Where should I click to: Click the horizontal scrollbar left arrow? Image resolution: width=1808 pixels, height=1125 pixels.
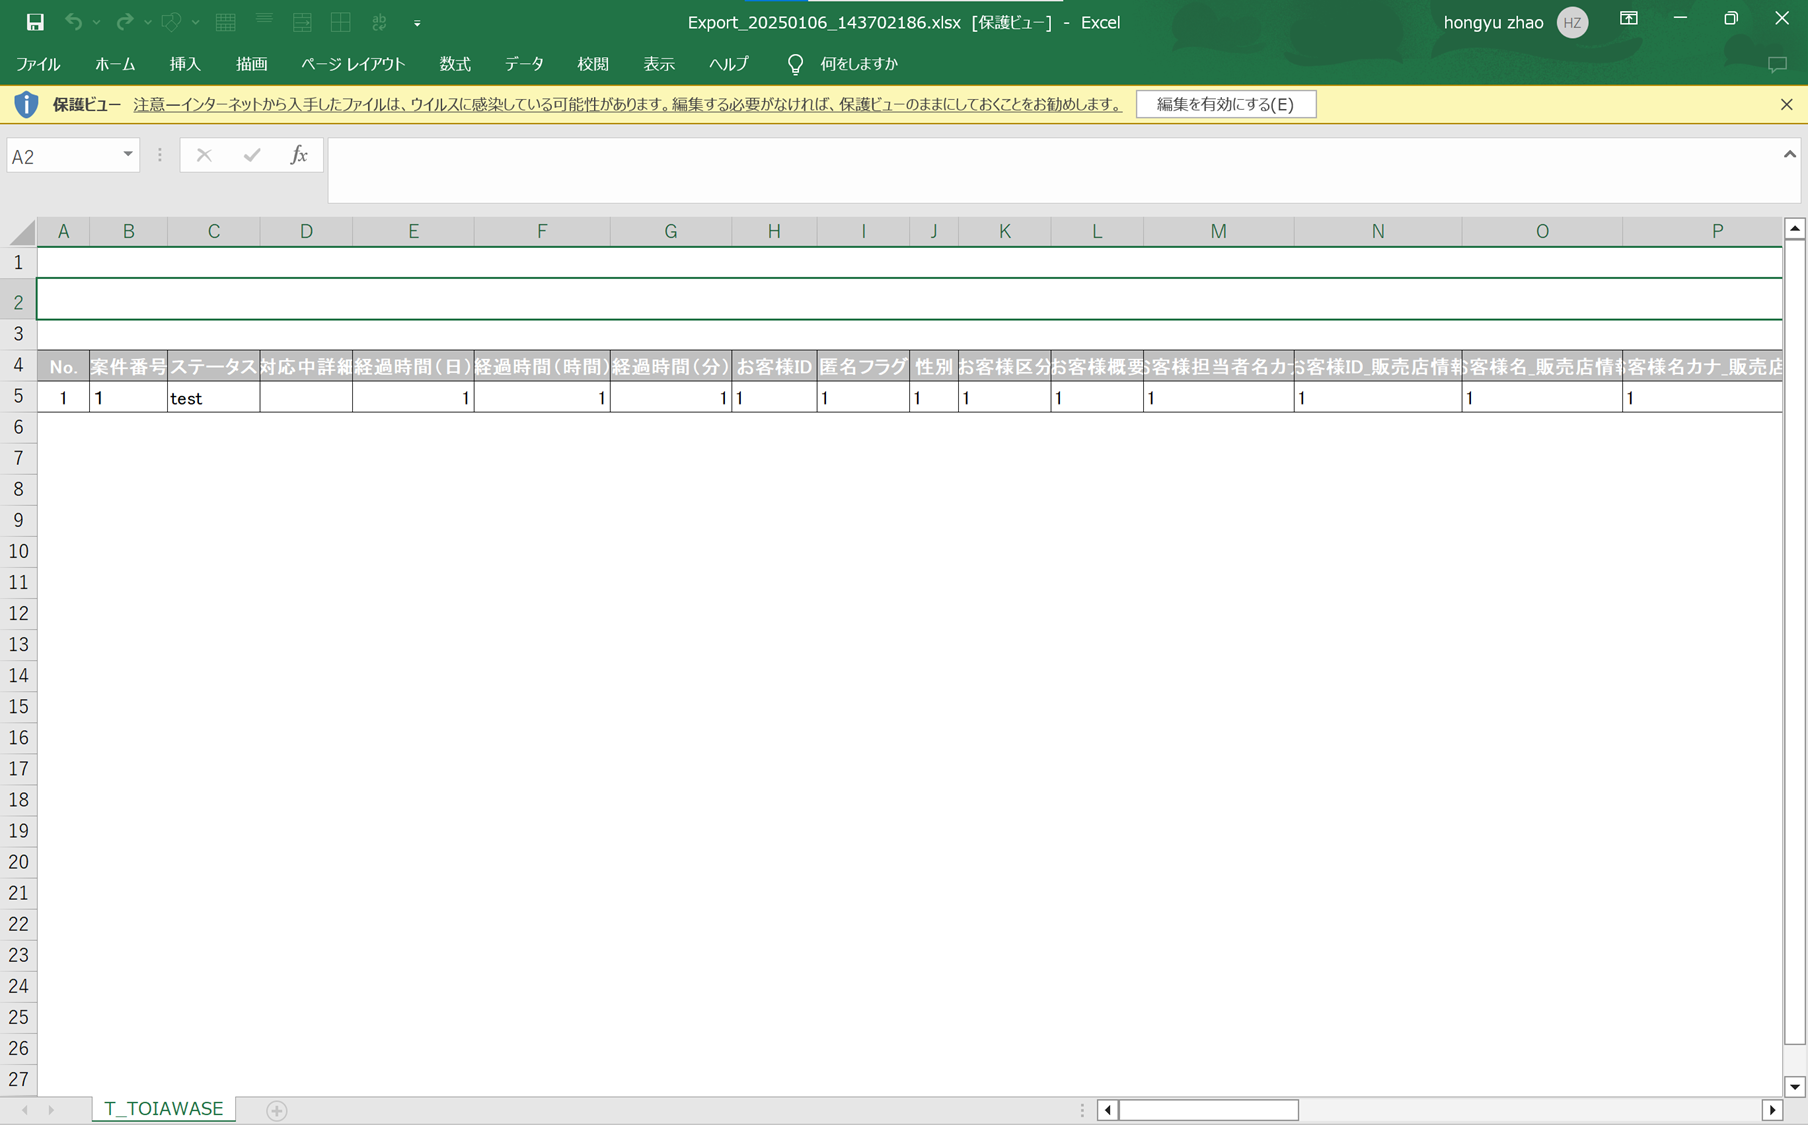(x=1107, y=1110)
